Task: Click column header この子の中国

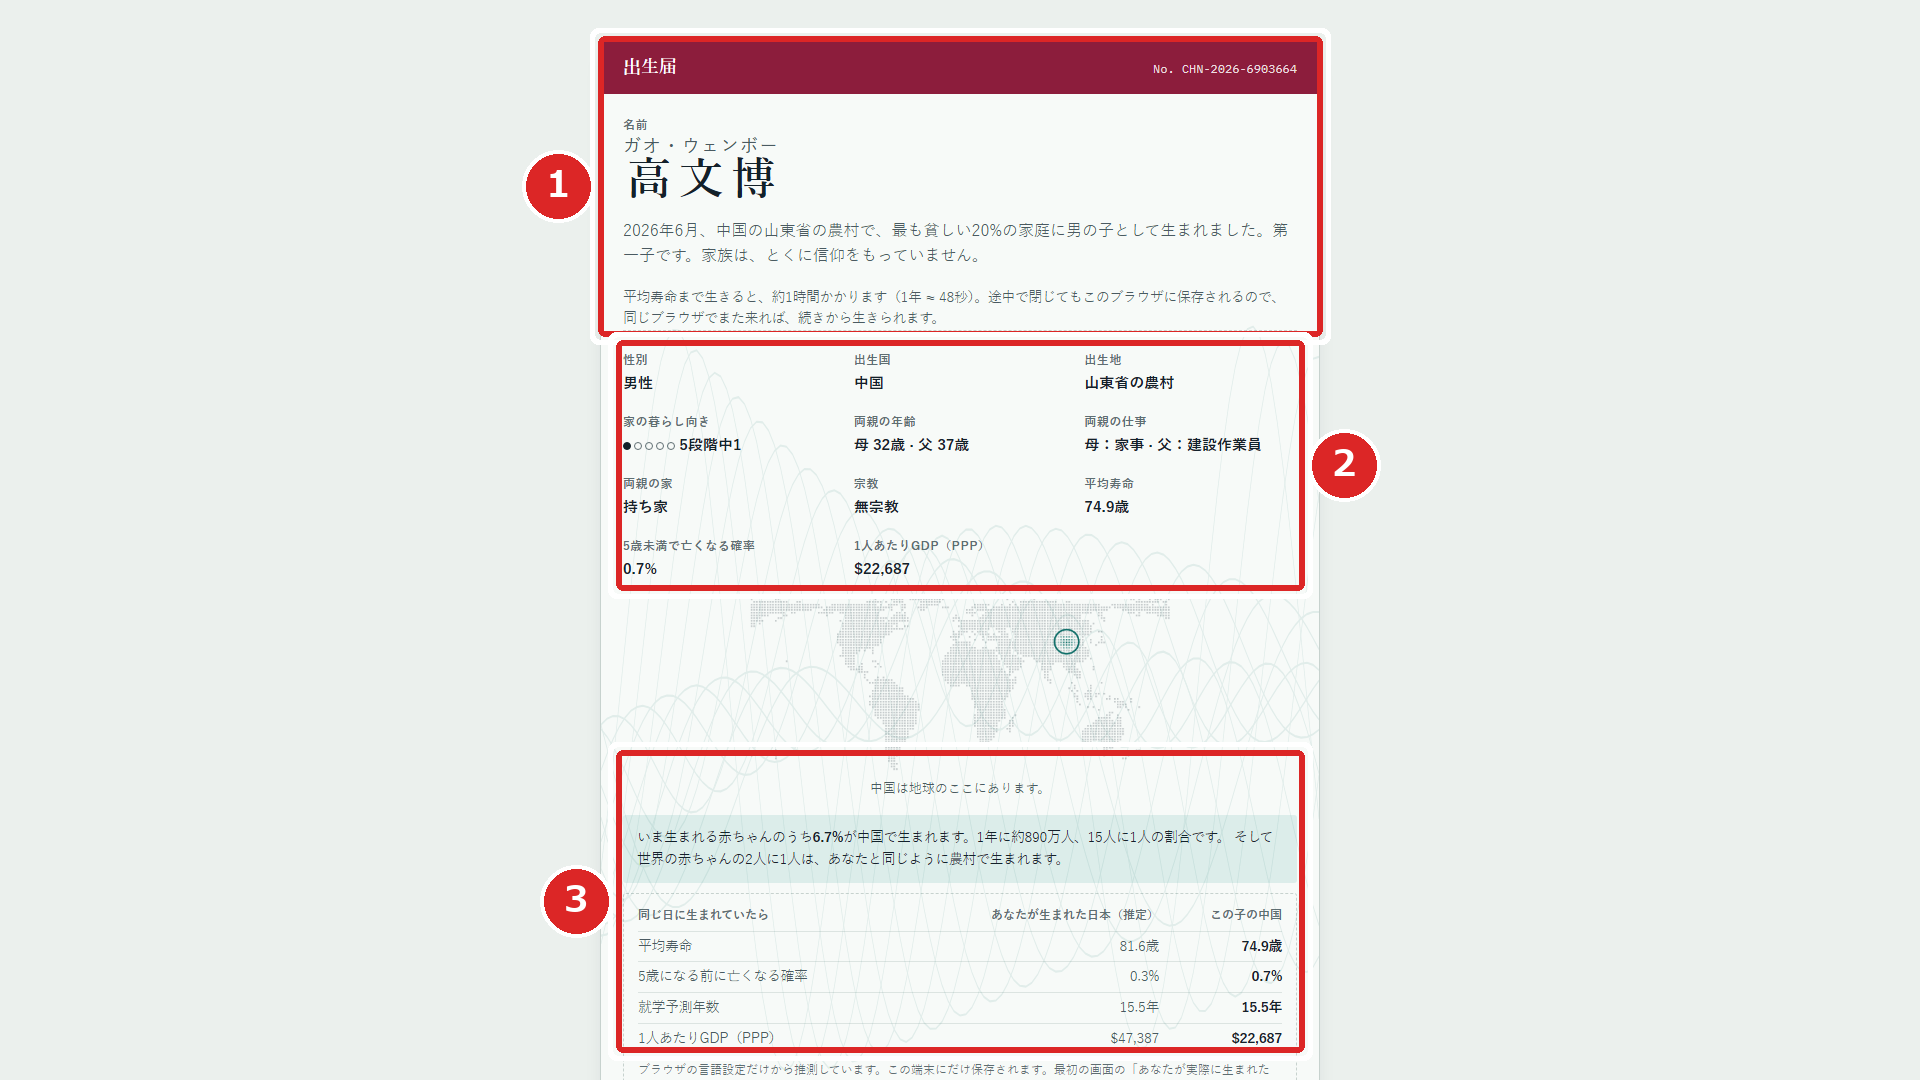Action: pos(1246,915)
